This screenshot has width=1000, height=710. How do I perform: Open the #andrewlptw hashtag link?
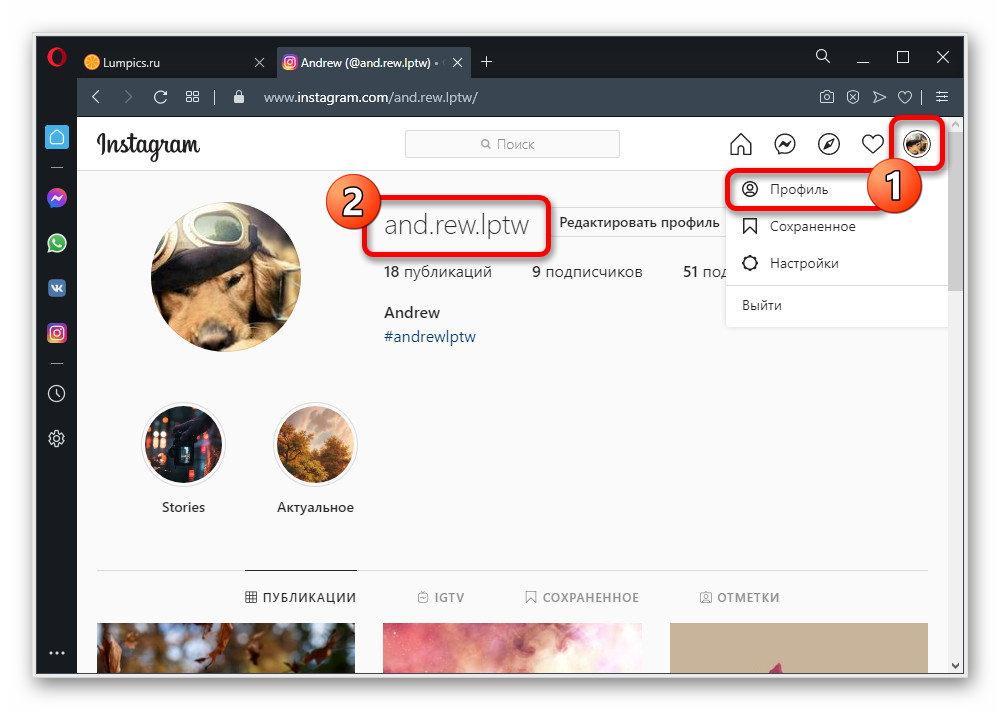430,337
